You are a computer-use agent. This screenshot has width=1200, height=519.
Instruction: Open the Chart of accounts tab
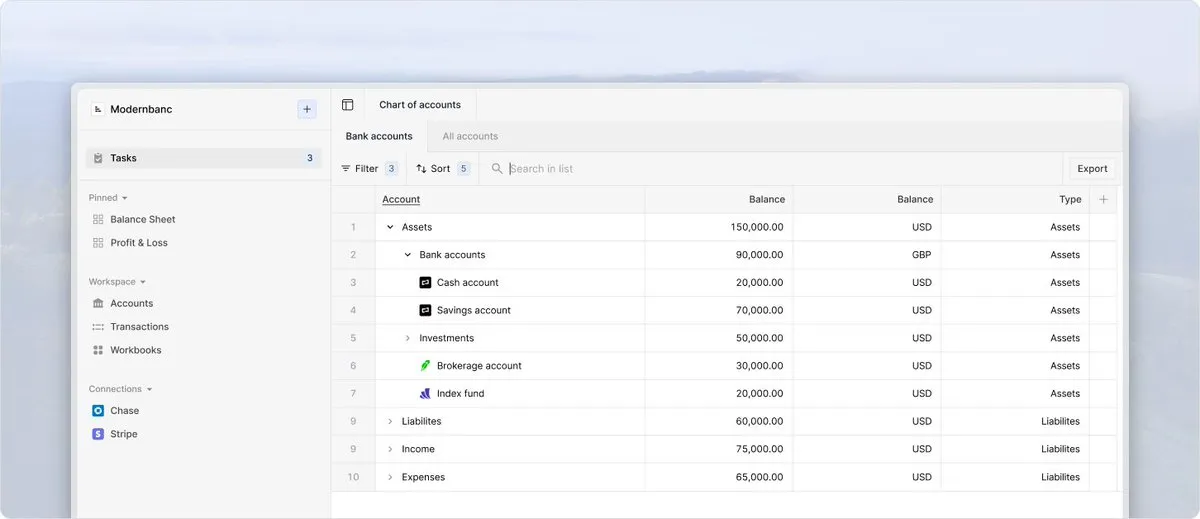(420, 105)
